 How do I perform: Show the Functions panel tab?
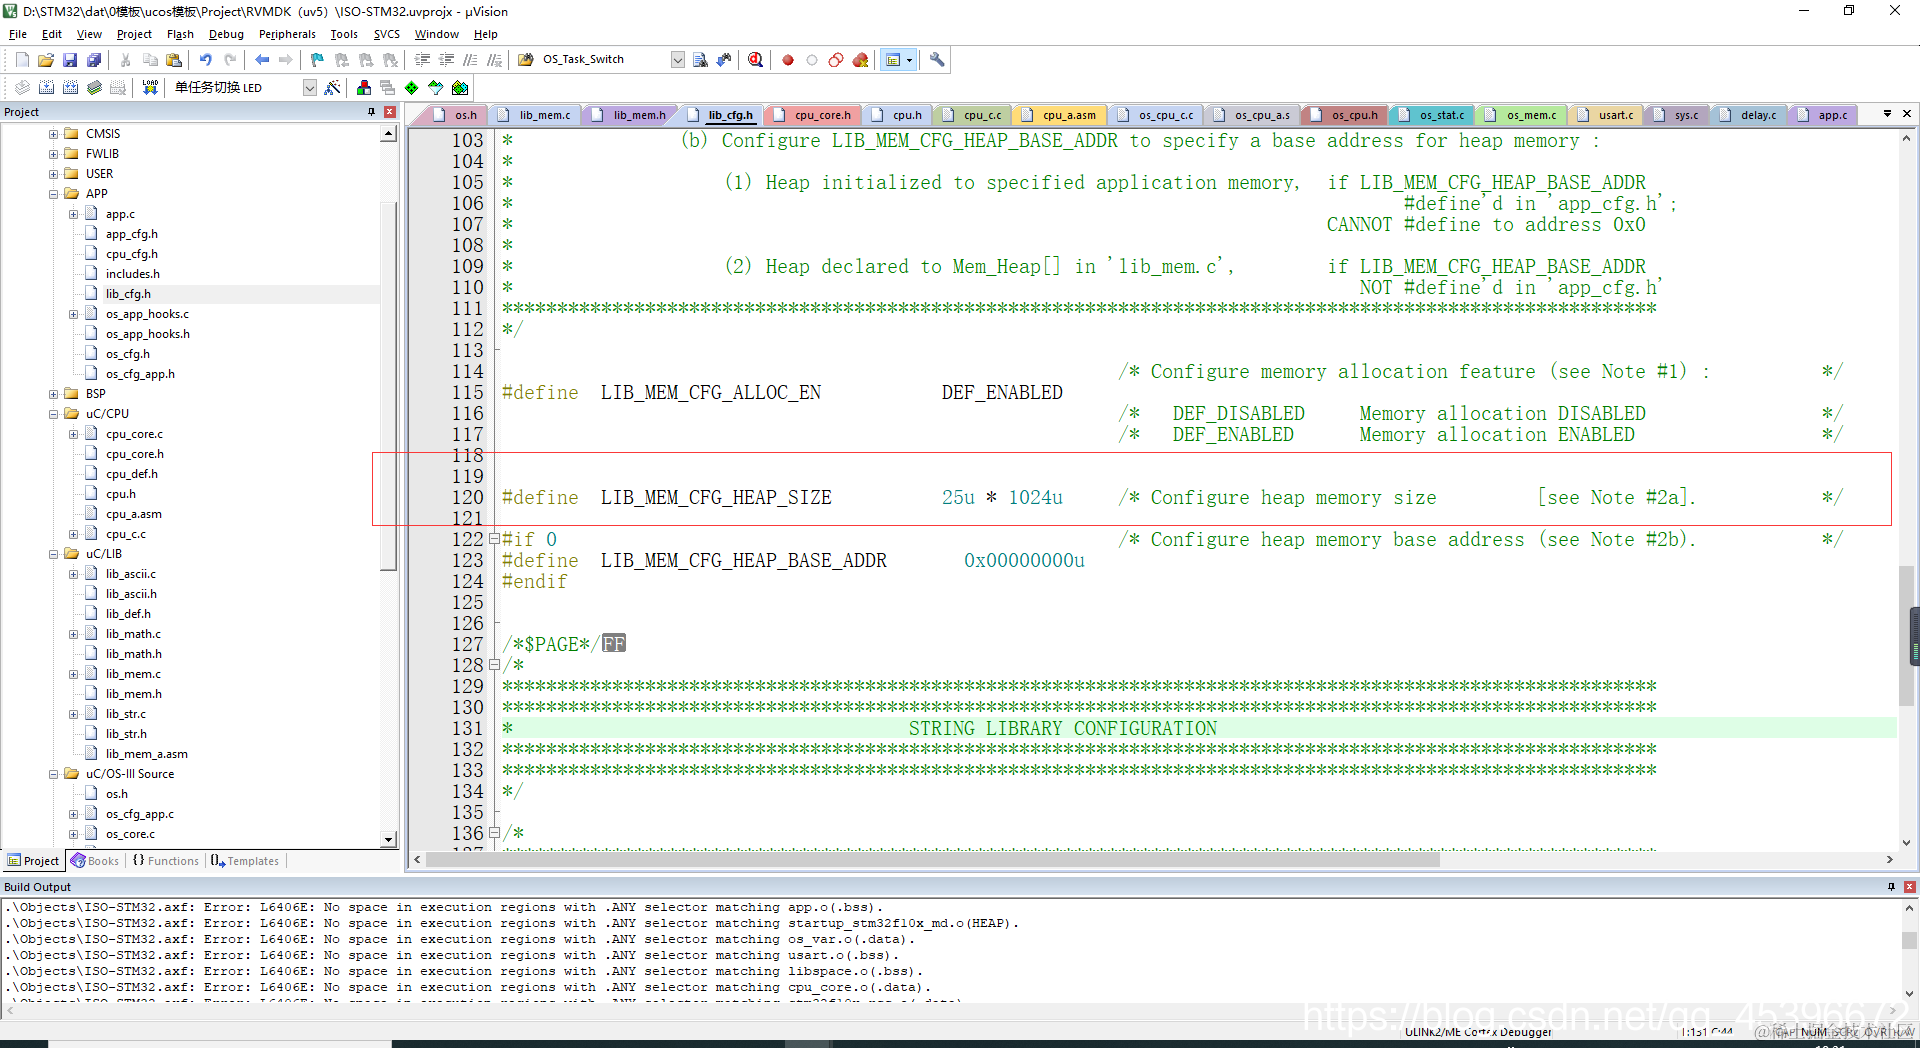click(x=166, y=861)
